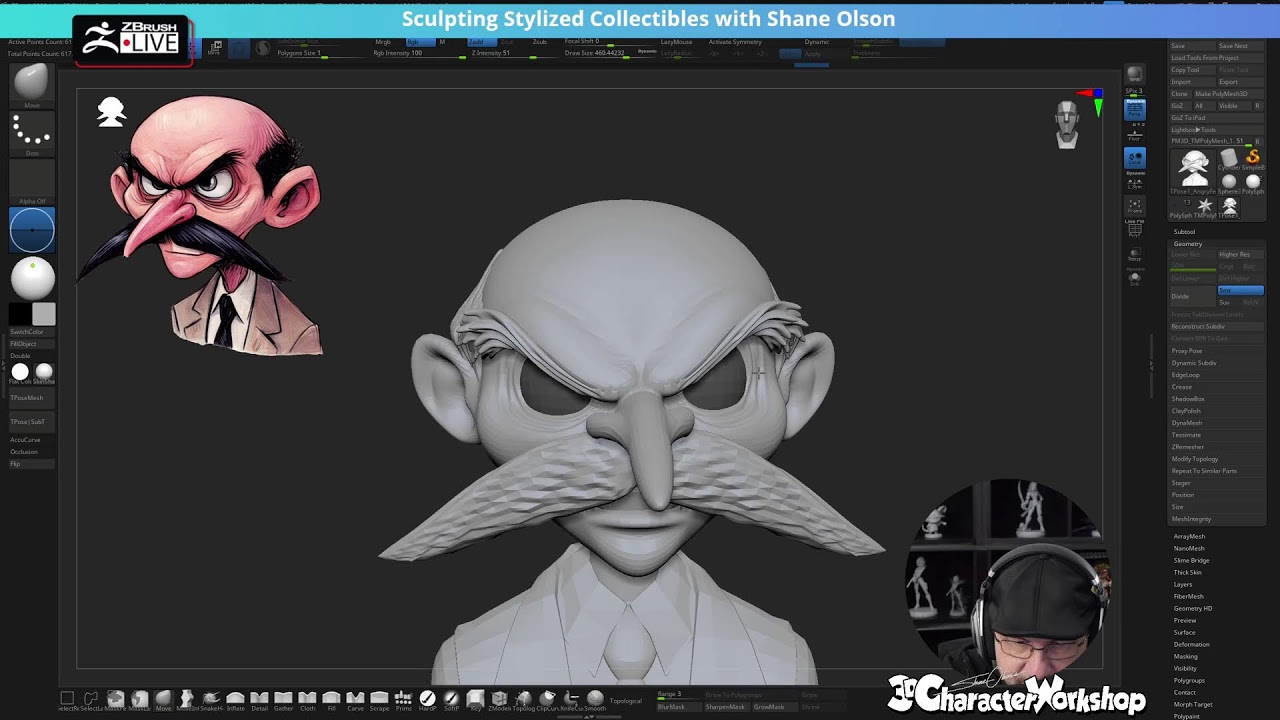Click the Load Tools From Project button

pos(1217,58)
